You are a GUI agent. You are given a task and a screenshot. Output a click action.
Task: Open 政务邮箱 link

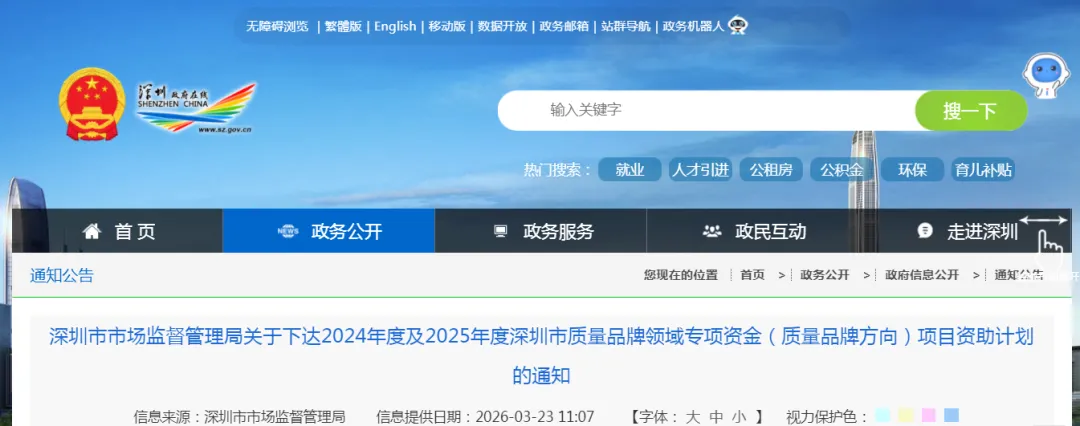point(564,26)
